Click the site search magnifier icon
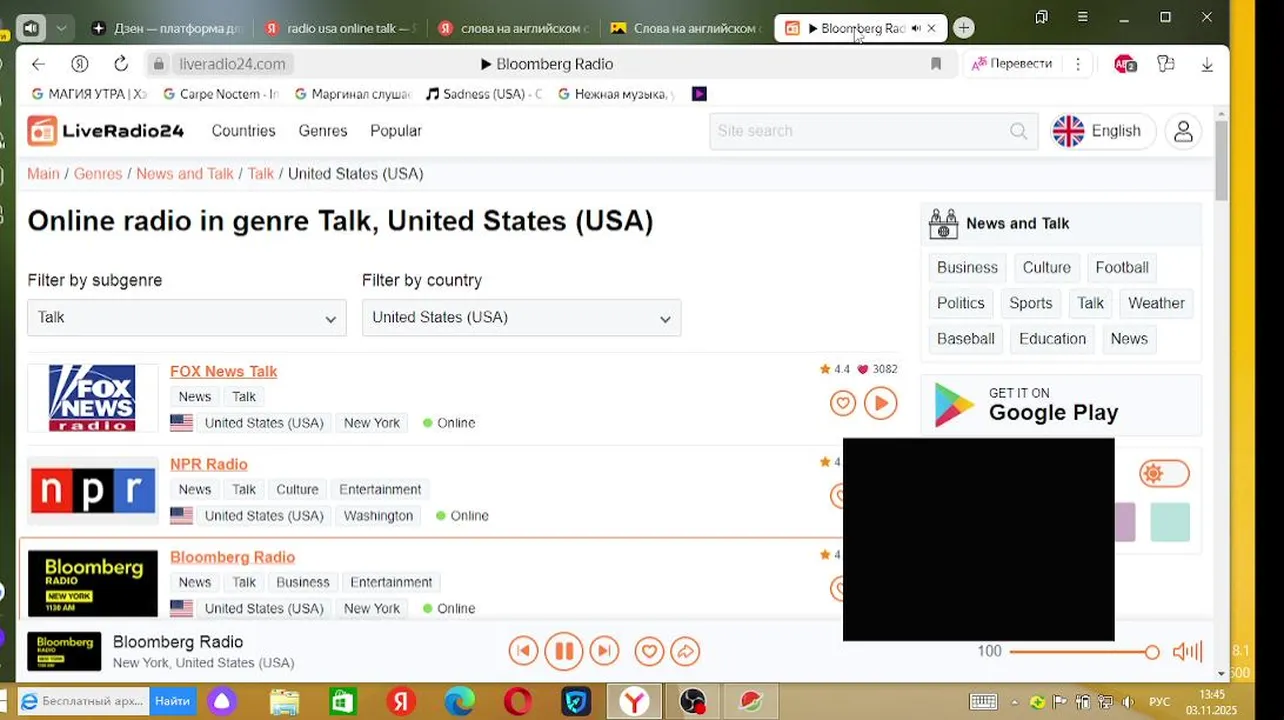The image size is (1284, 720). (x=1018, y=131)
